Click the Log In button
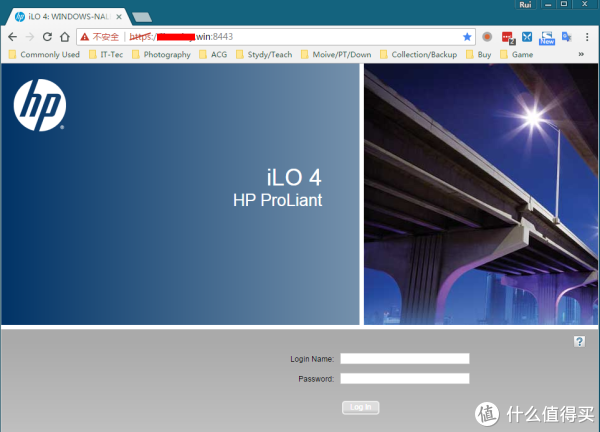 pos(360,407)
